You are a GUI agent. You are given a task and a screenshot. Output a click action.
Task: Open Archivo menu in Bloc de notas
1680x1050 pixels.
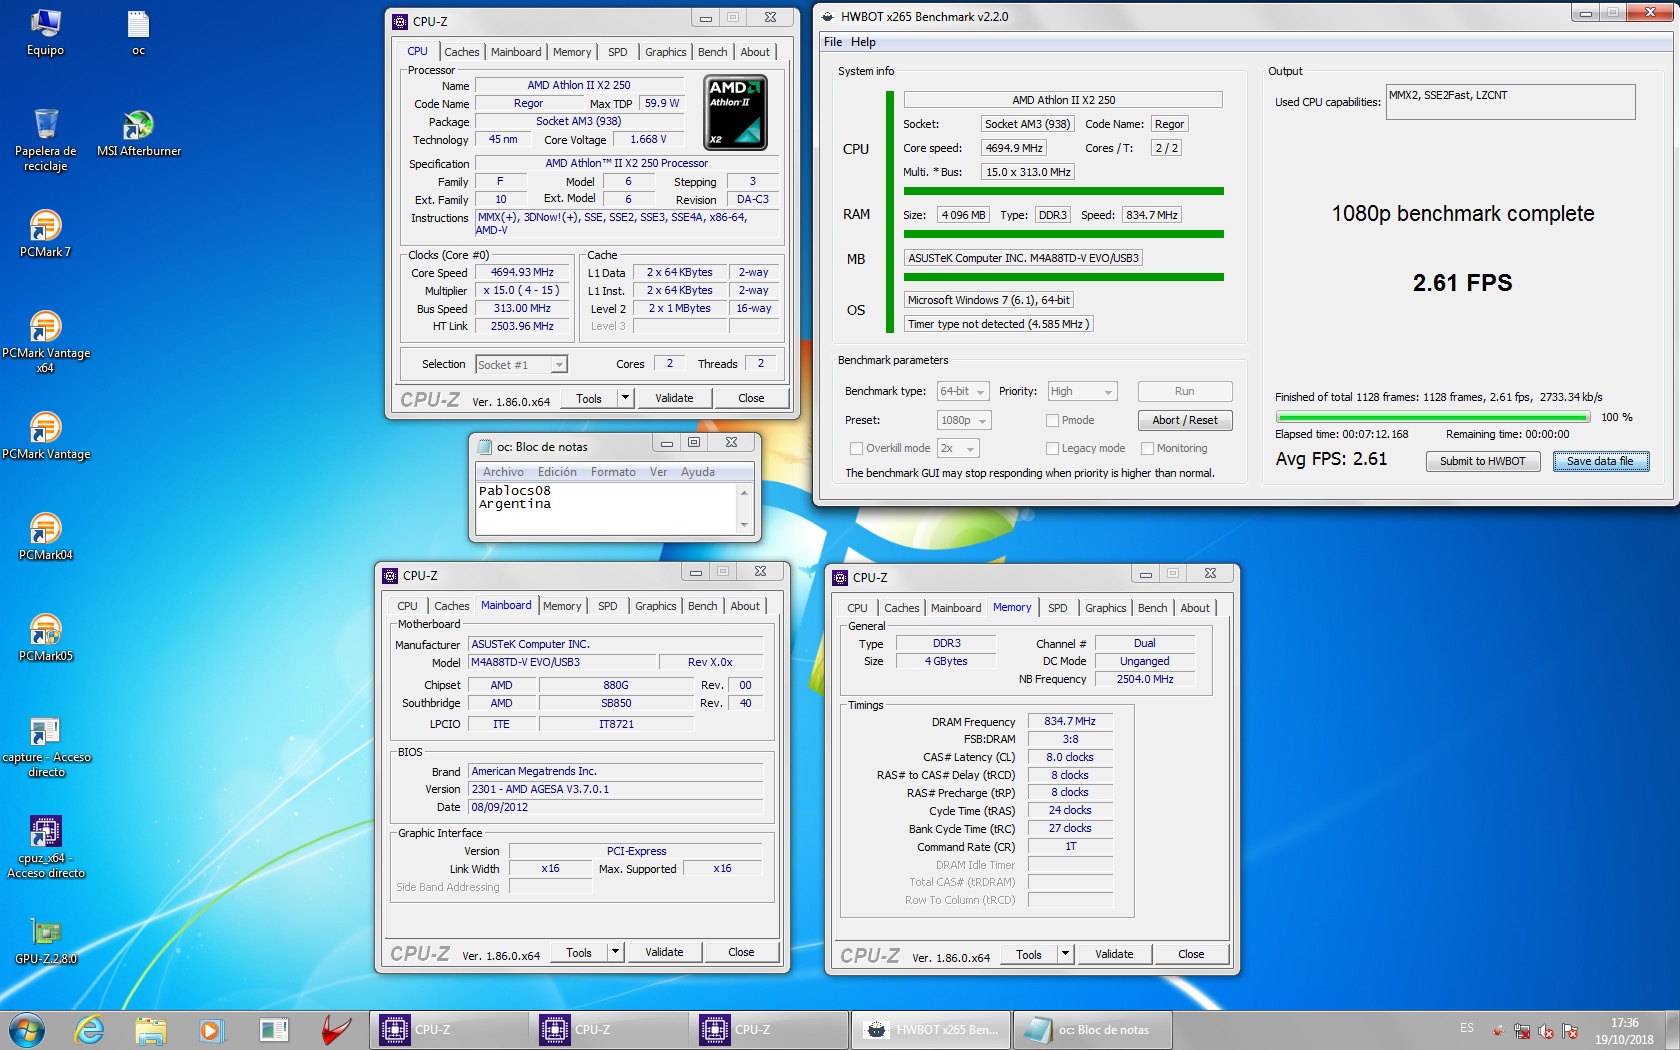[x=503, y=472]
